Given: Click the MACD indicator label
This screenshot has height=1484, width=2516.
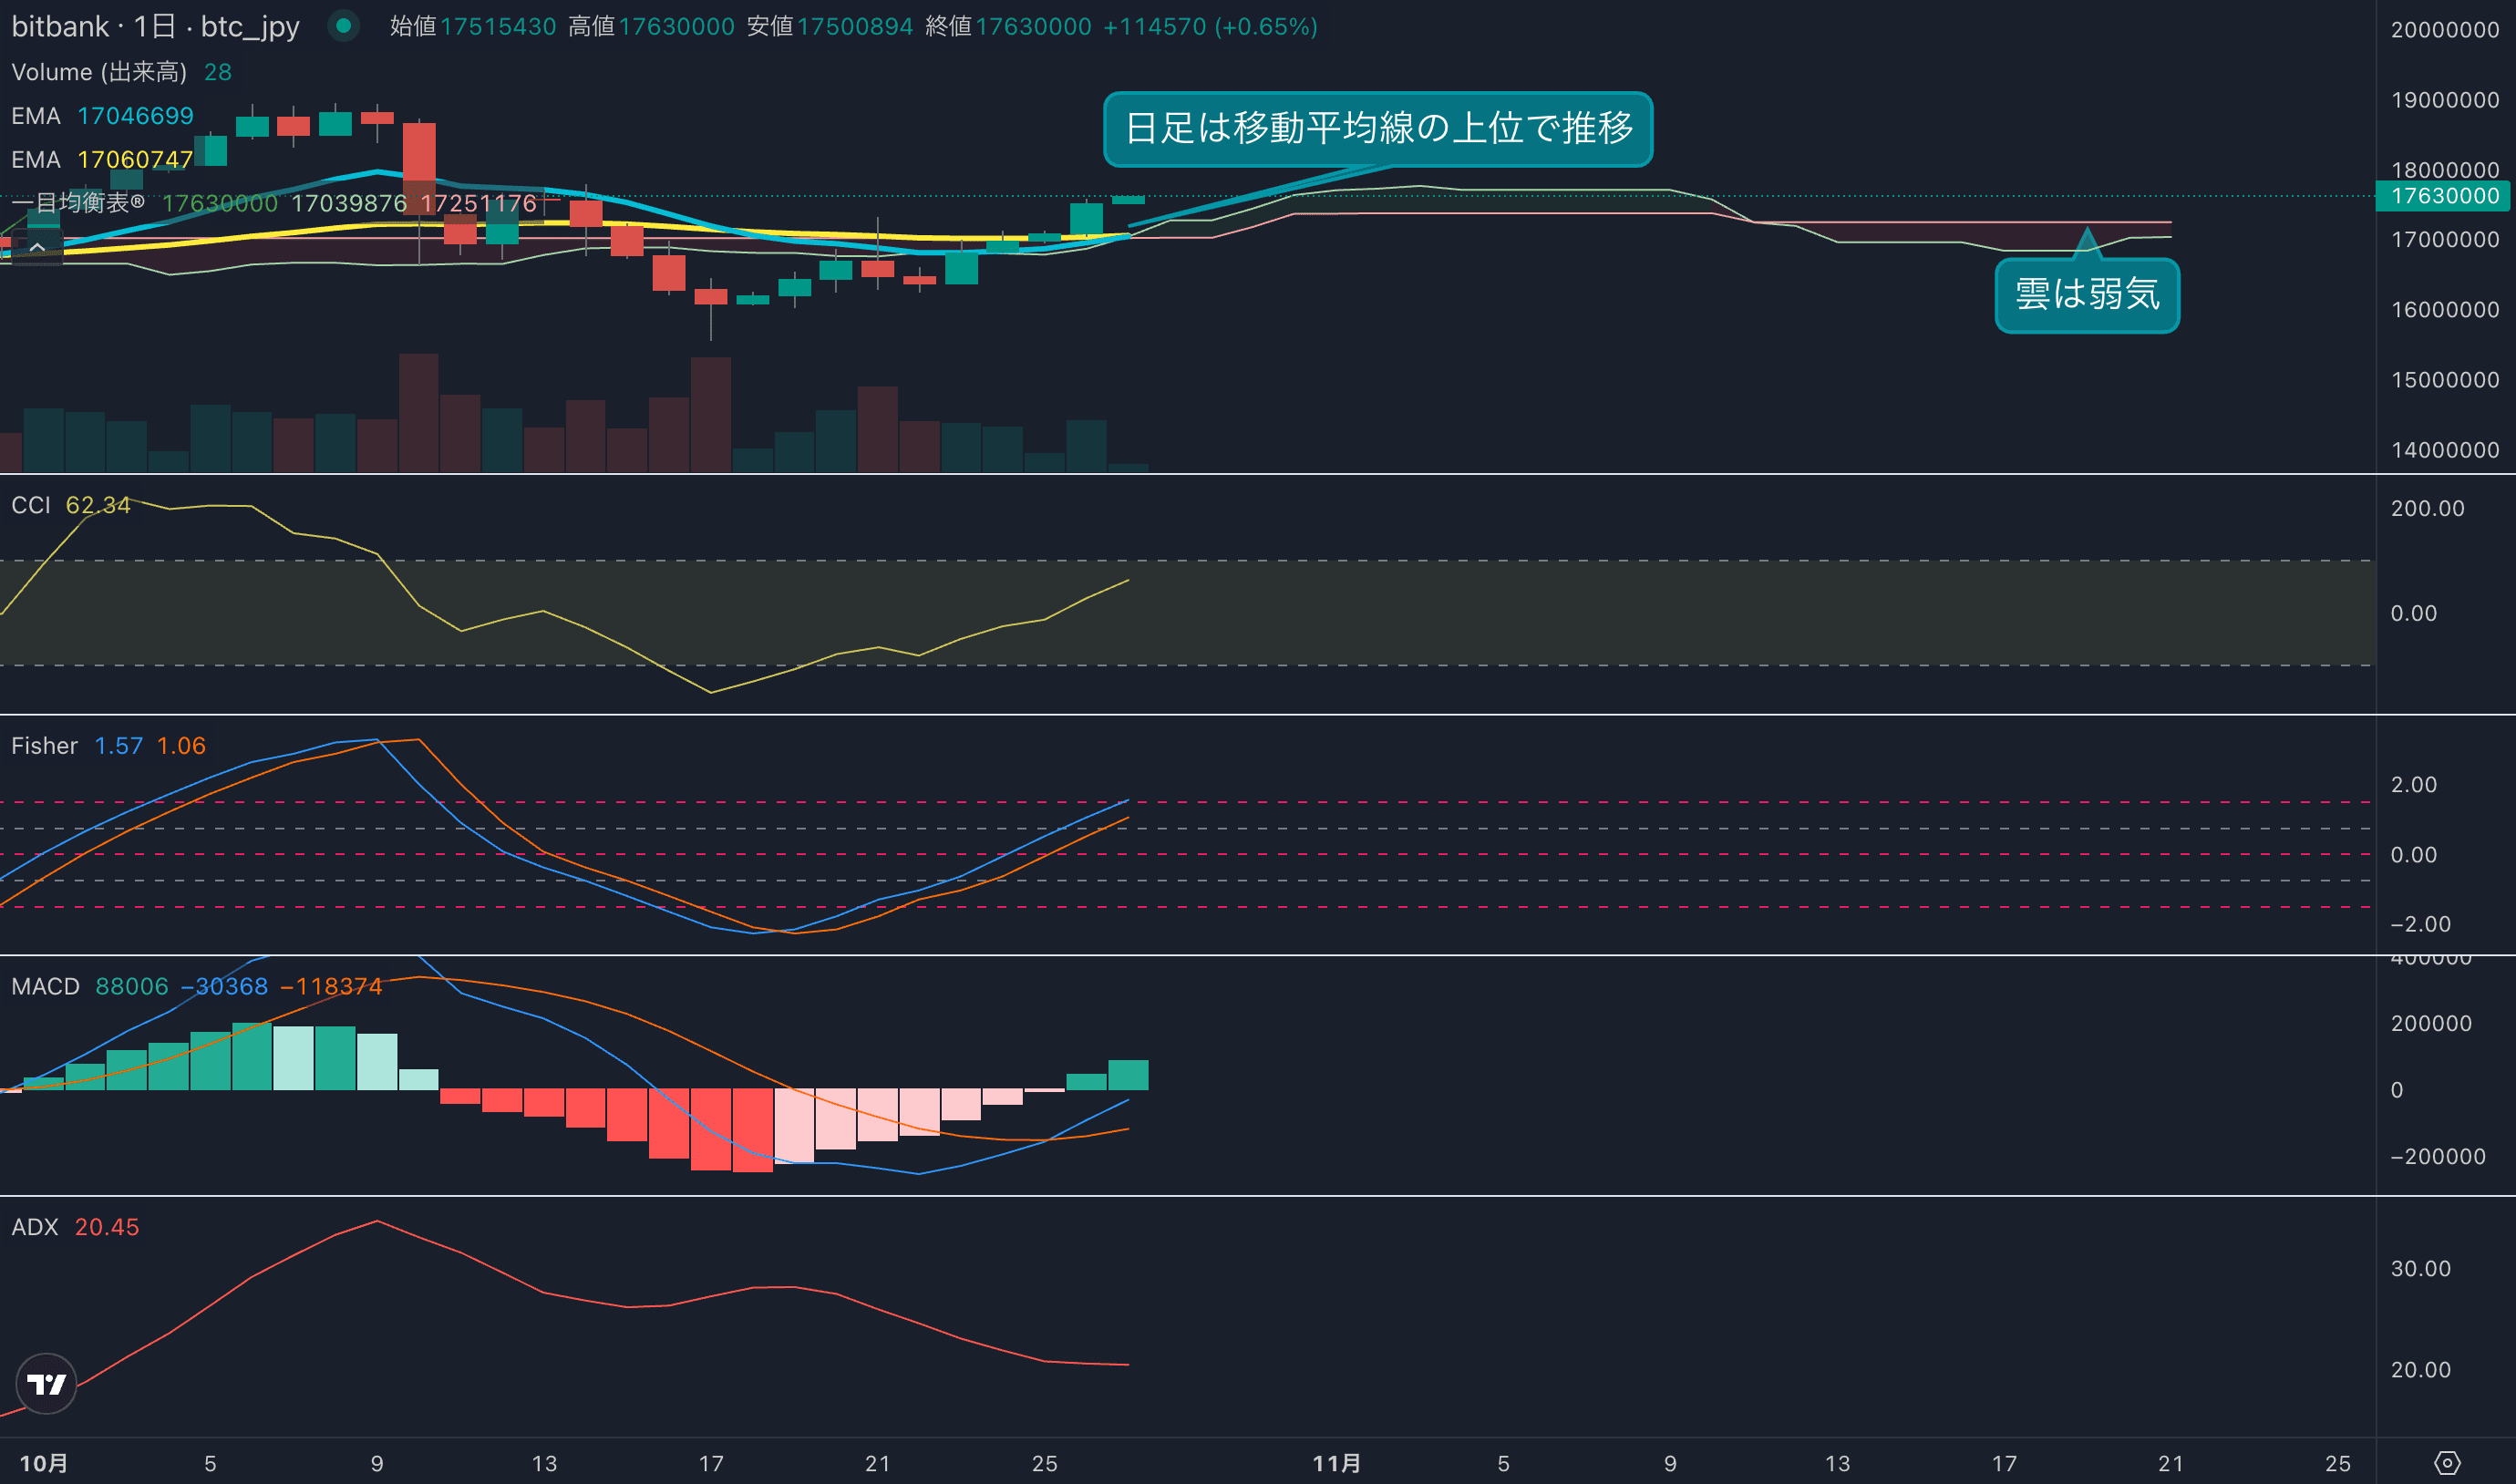Looking at the screenshot, I should [45, 986].
